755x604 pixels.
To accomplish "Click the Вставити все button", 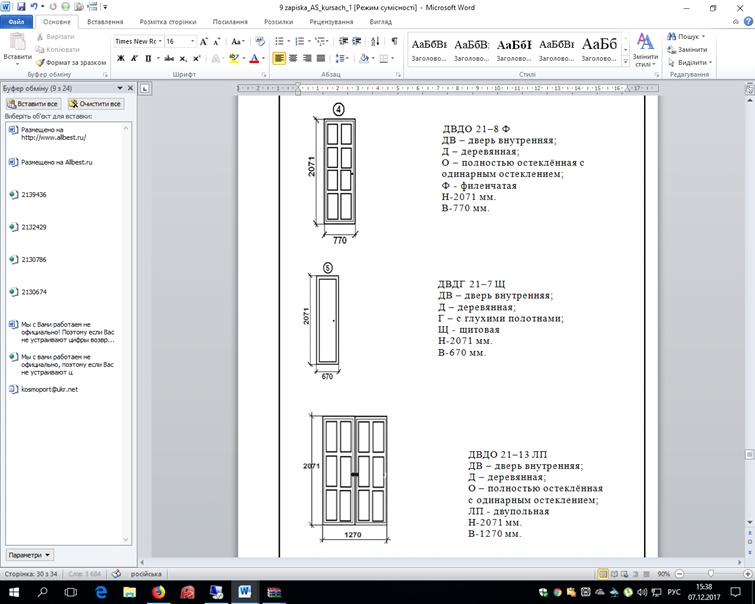I will (x=33, y=104).
